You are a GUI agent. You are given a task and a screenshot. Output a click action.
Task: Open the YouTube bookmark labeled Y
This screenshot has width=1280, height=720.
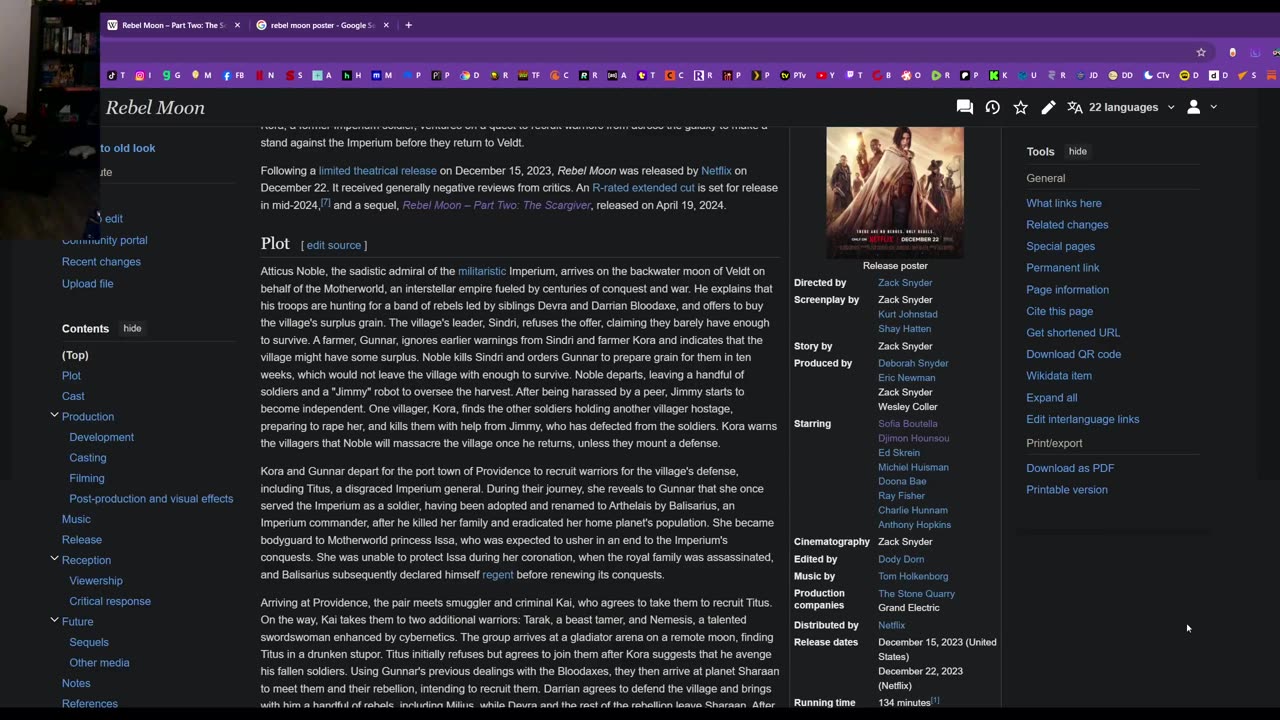point(825,75)
